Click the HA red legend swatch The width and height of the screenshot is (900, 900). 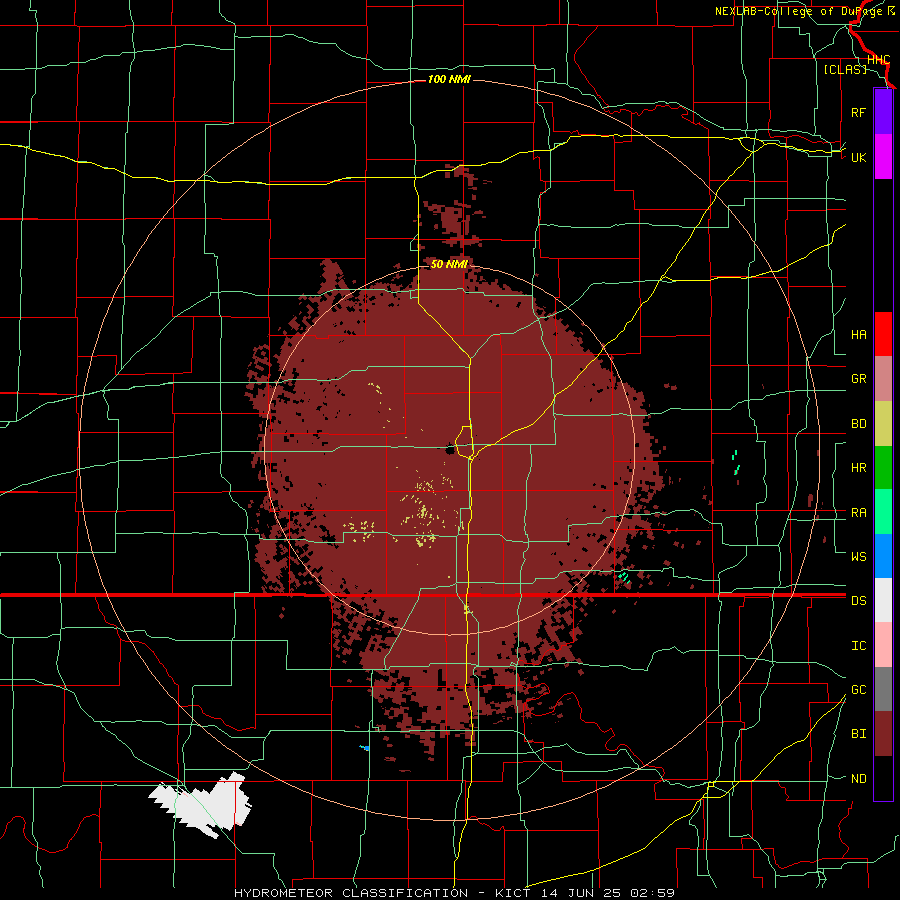pos(883,334)
